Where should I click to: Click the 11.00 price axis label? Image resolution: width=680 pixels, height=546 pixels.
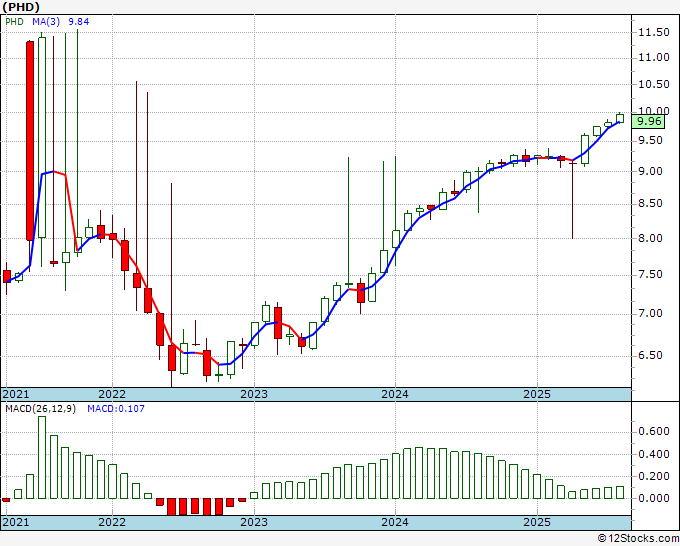pyautogui.click(x=654, y=58)
